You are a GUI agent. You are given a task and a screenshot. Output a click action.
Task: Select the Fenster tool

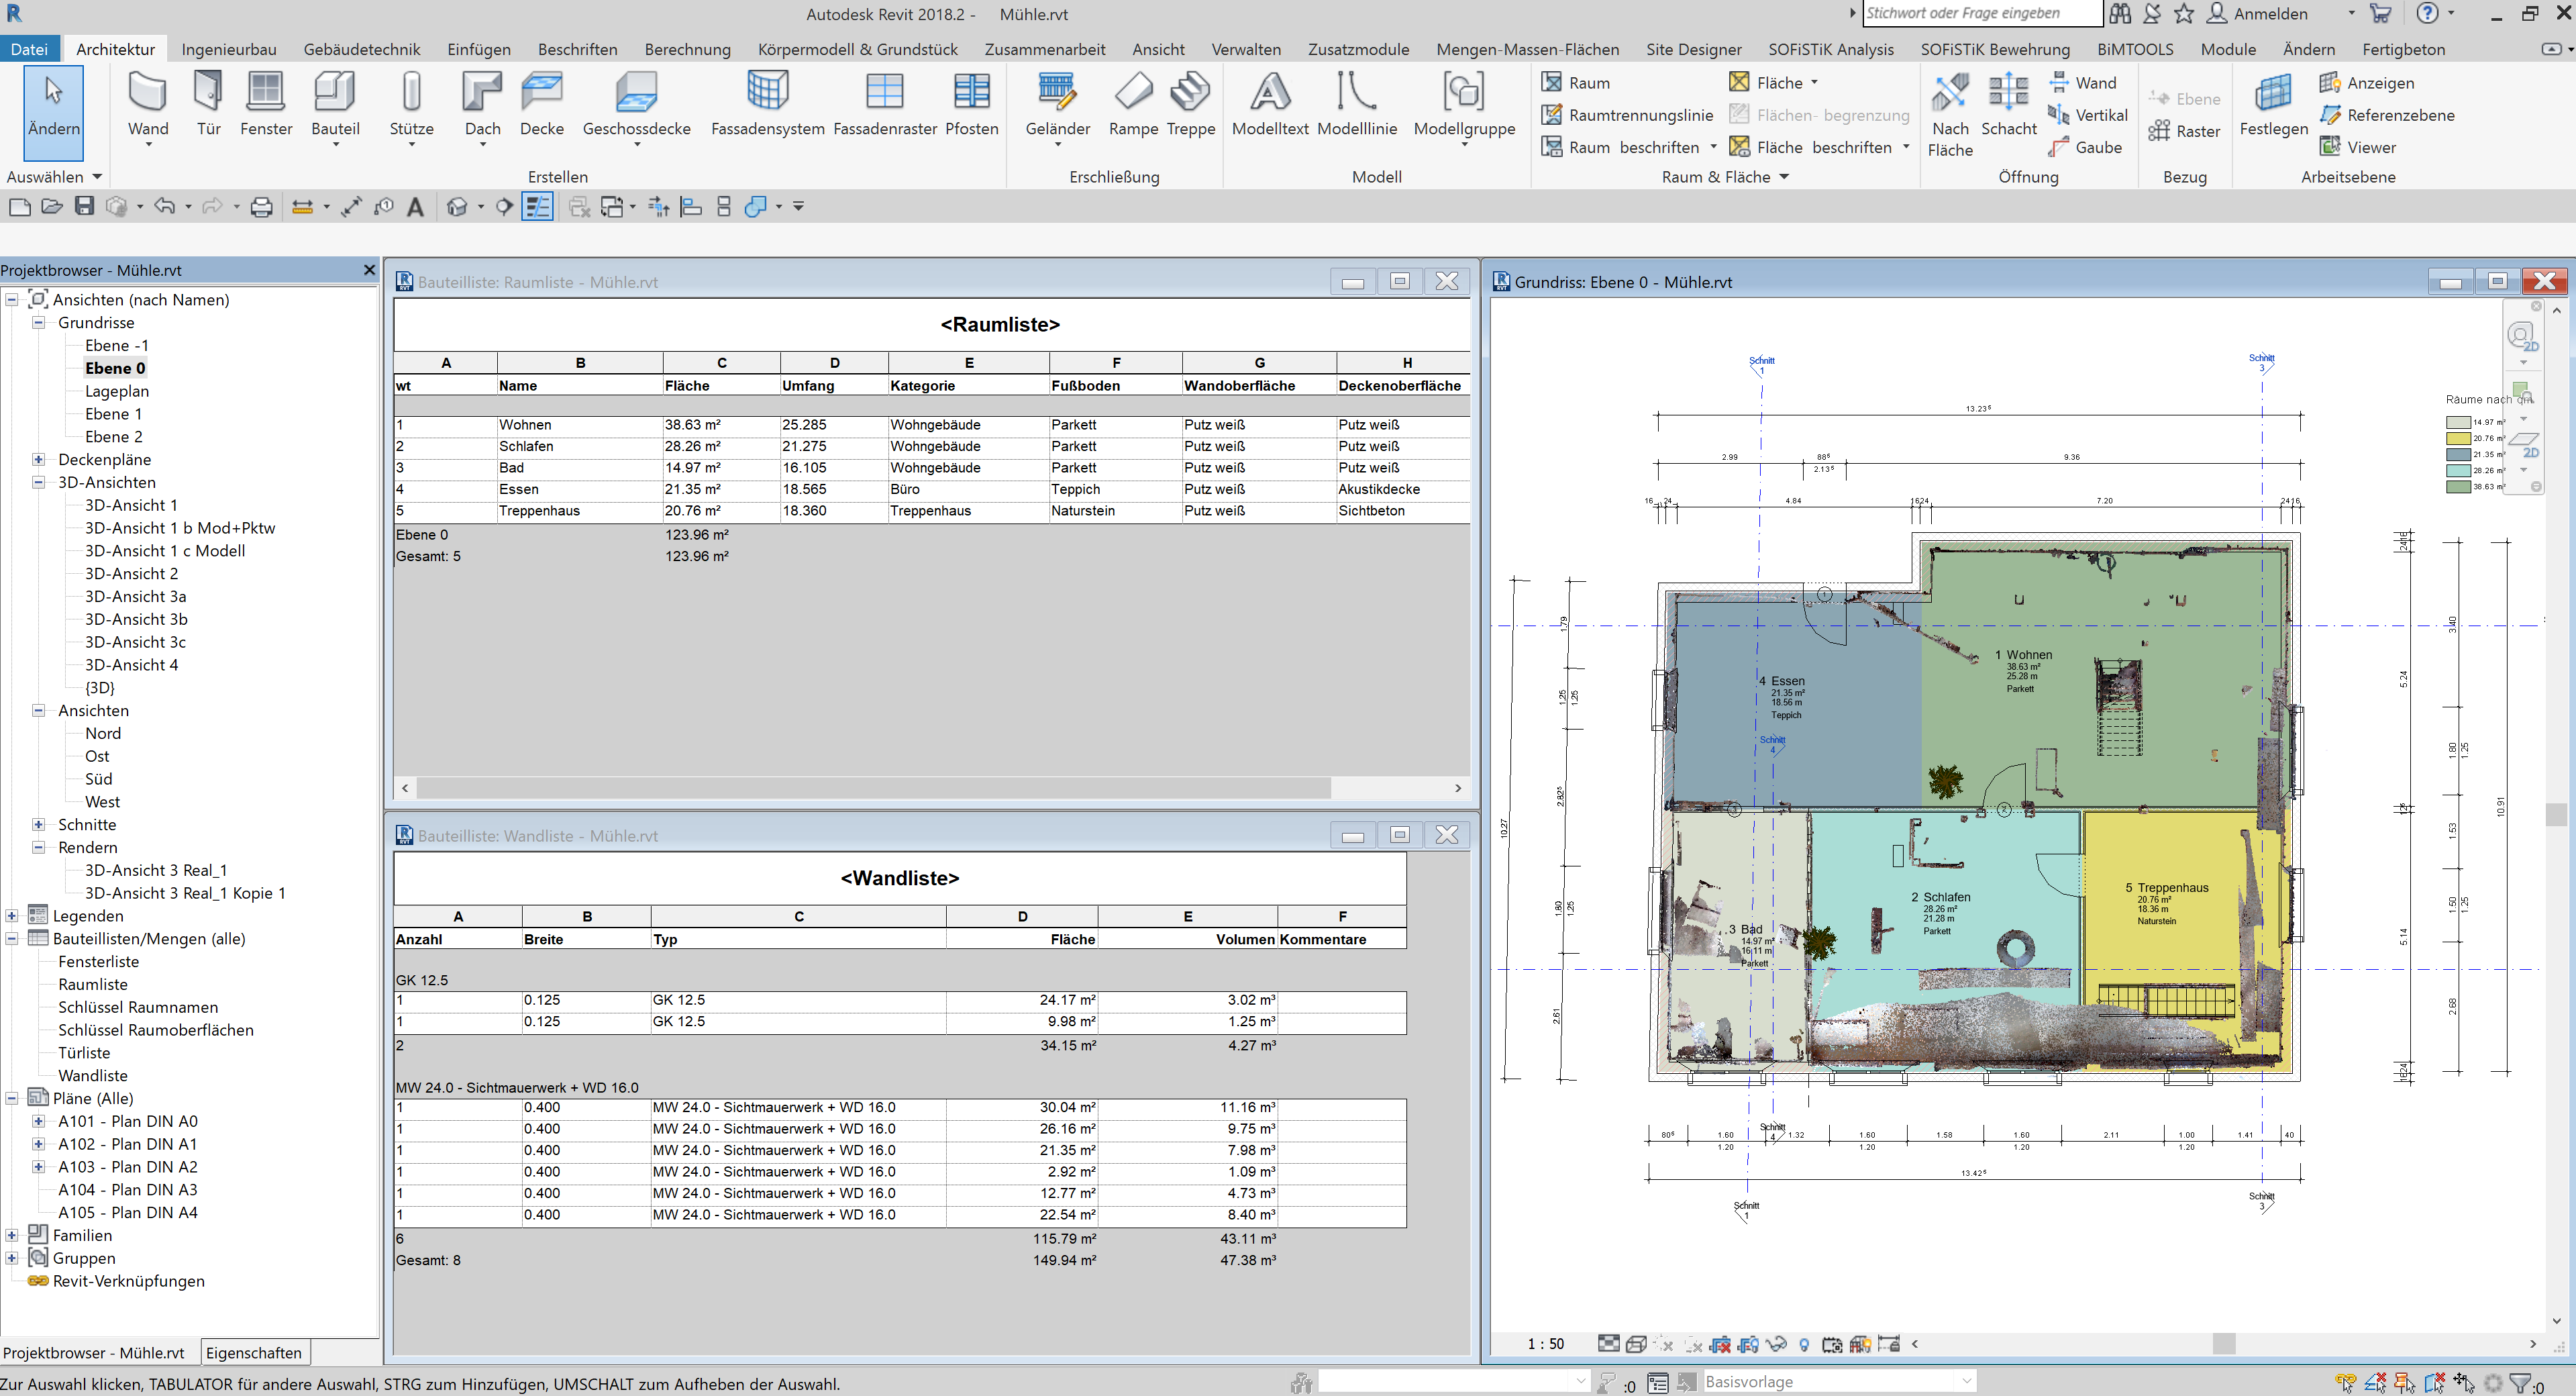point(266,104)
